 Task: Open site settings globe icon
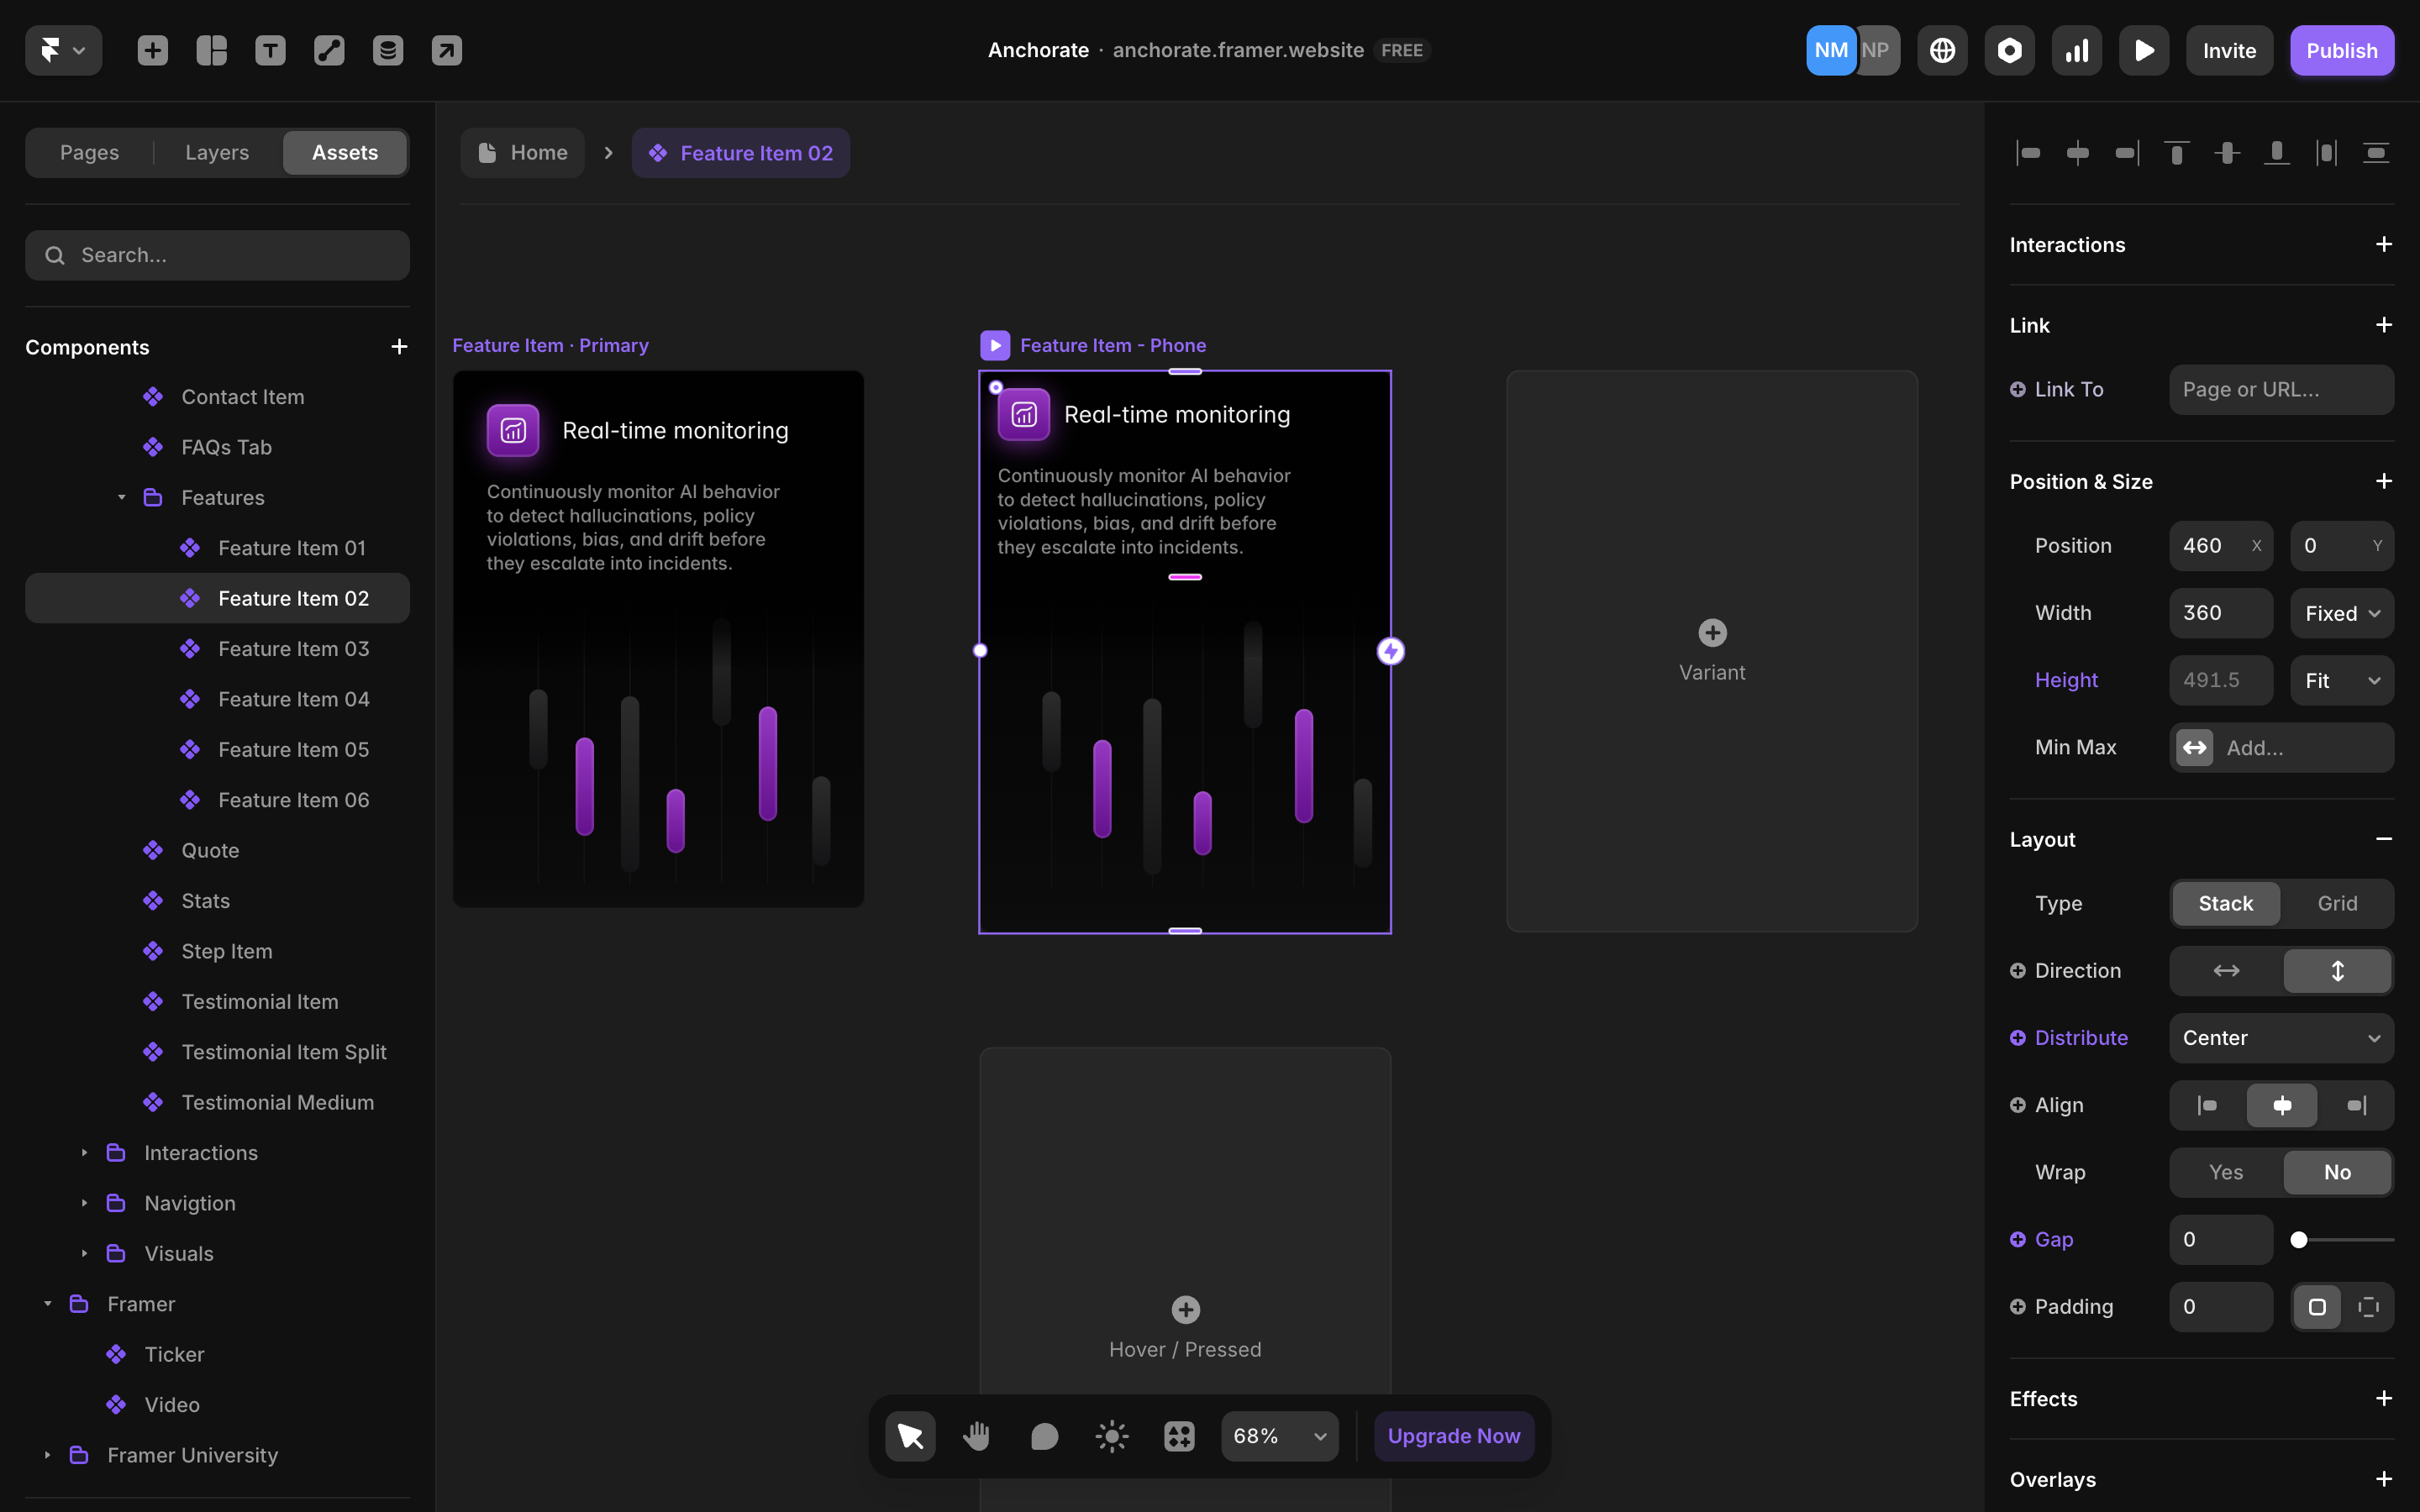[1942, 50]
